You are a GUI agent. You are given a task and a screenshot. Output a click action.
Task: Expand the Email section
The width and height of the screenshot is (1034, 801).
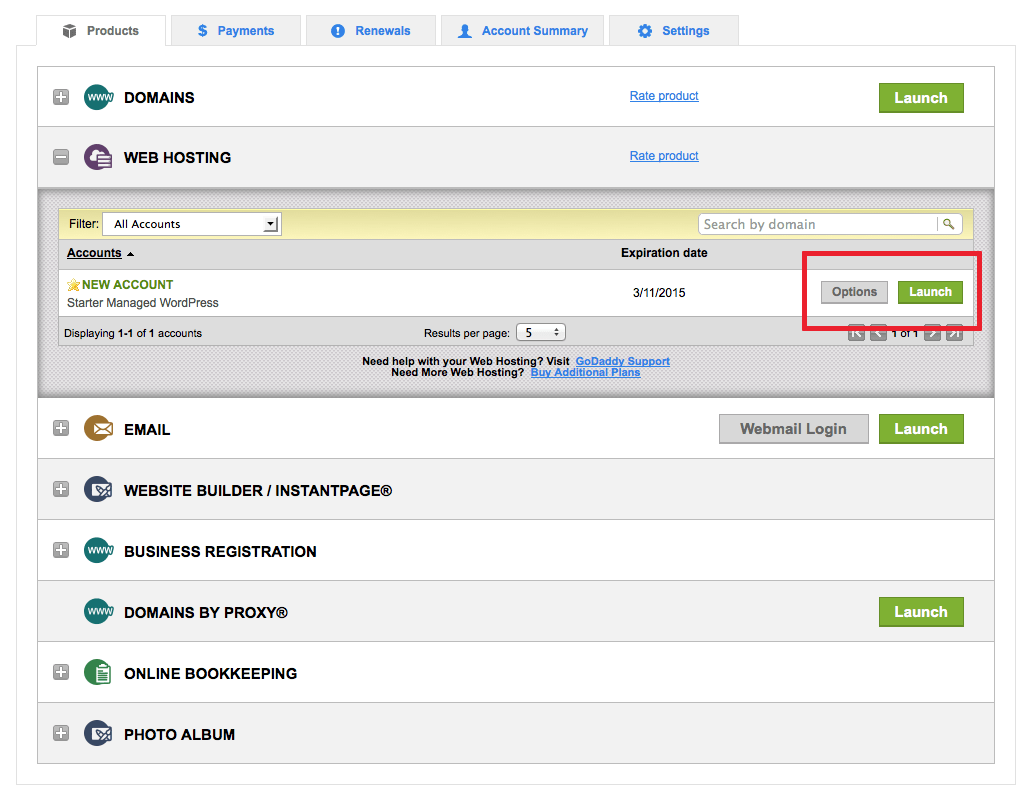tap(61, 429)
